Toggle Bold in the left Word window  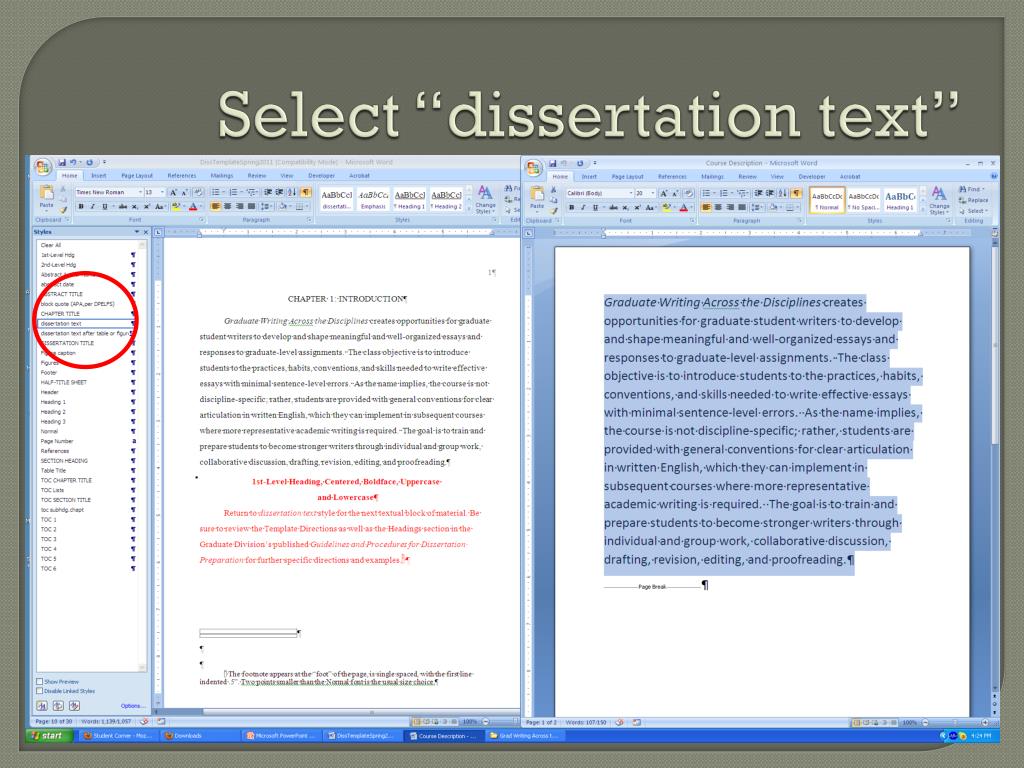(81, 206)
